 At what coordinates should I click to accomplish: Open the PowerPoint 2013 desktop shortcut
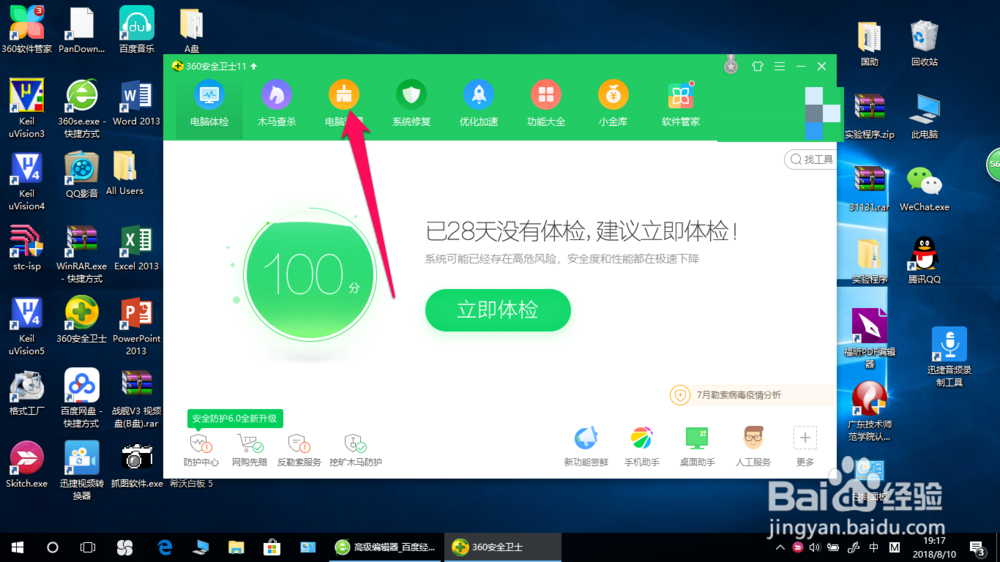(x=136, y=326)
